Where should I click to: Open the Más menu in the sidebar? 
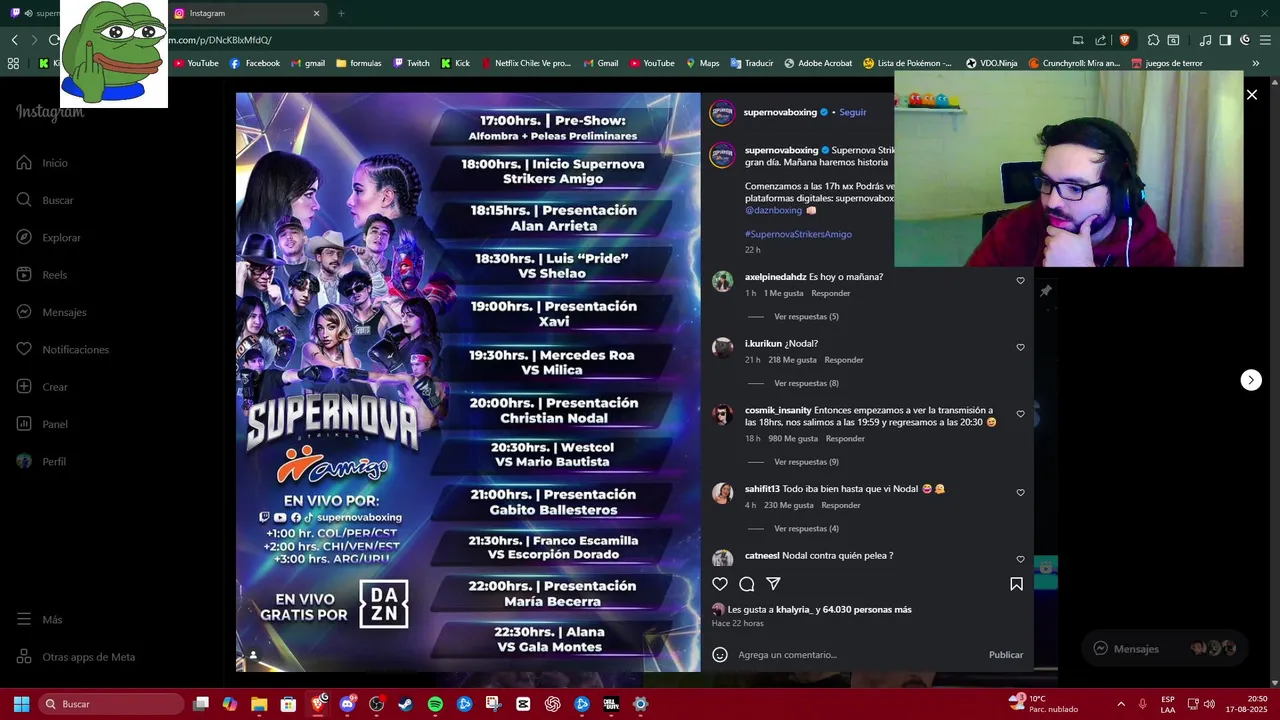click(39, 620)
